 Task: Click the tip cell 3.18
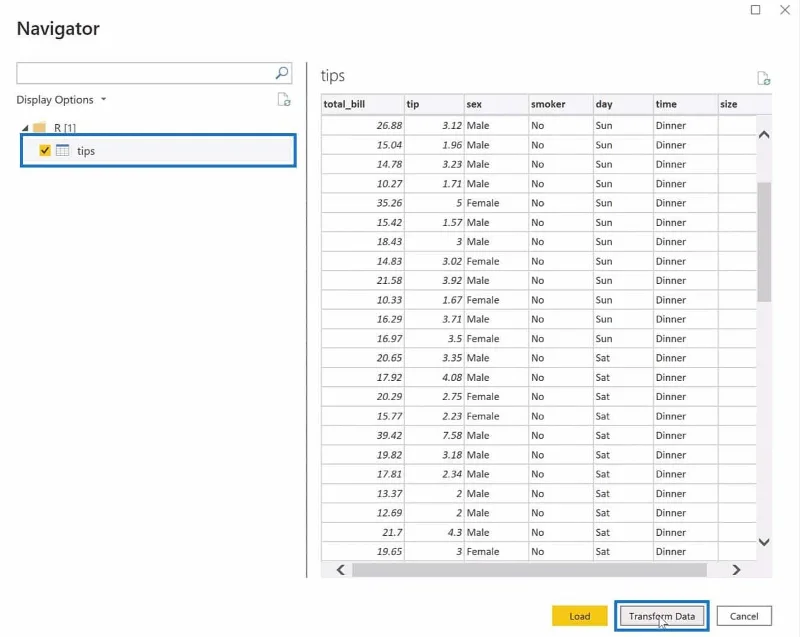coord(434,455)
